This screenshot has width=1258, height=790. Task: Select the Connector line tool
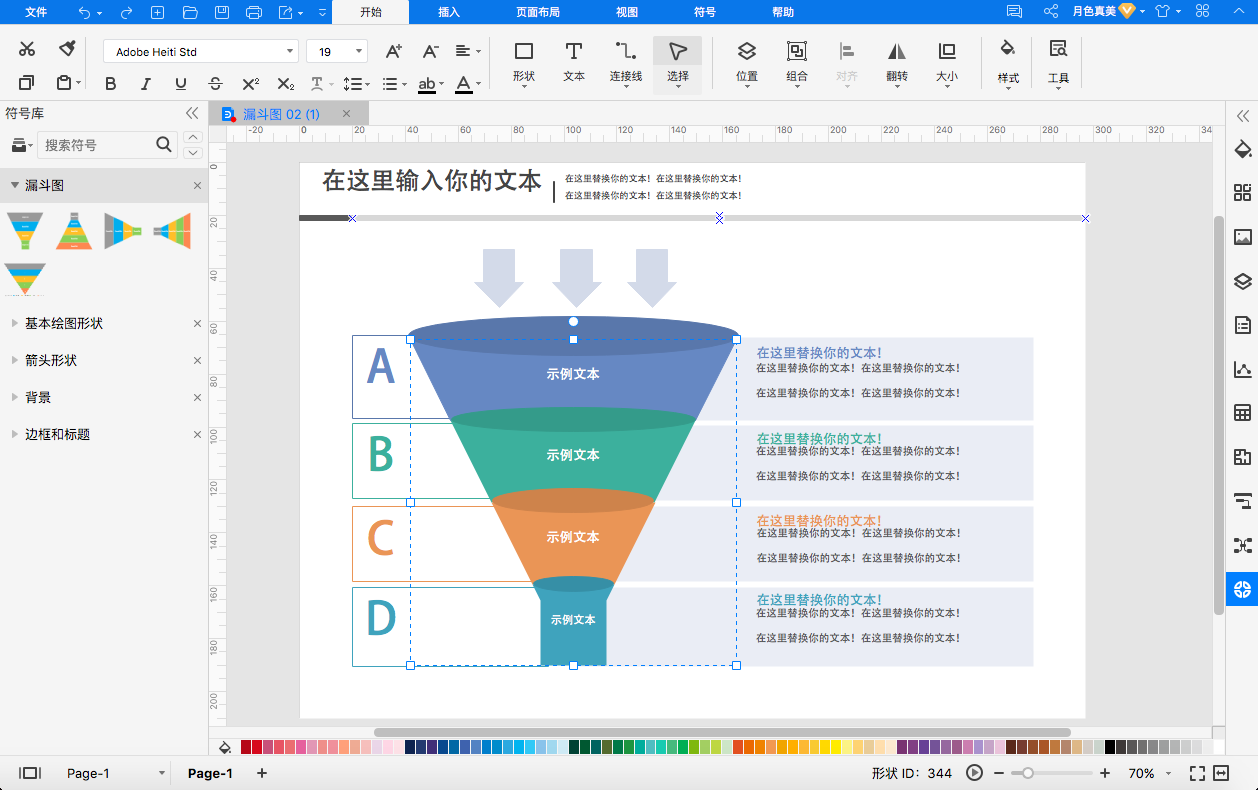pos(626,62)
